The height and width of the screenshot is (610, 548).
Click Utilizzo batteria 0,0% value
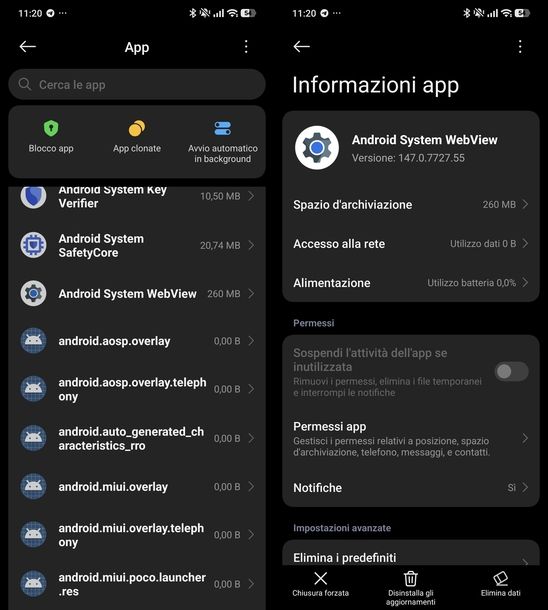point(471,283)
